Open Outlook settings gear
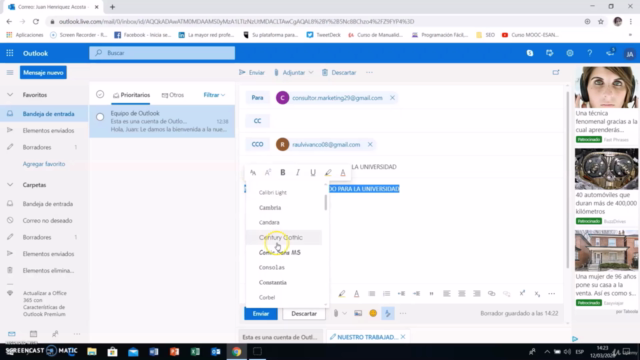 (570, 53)
